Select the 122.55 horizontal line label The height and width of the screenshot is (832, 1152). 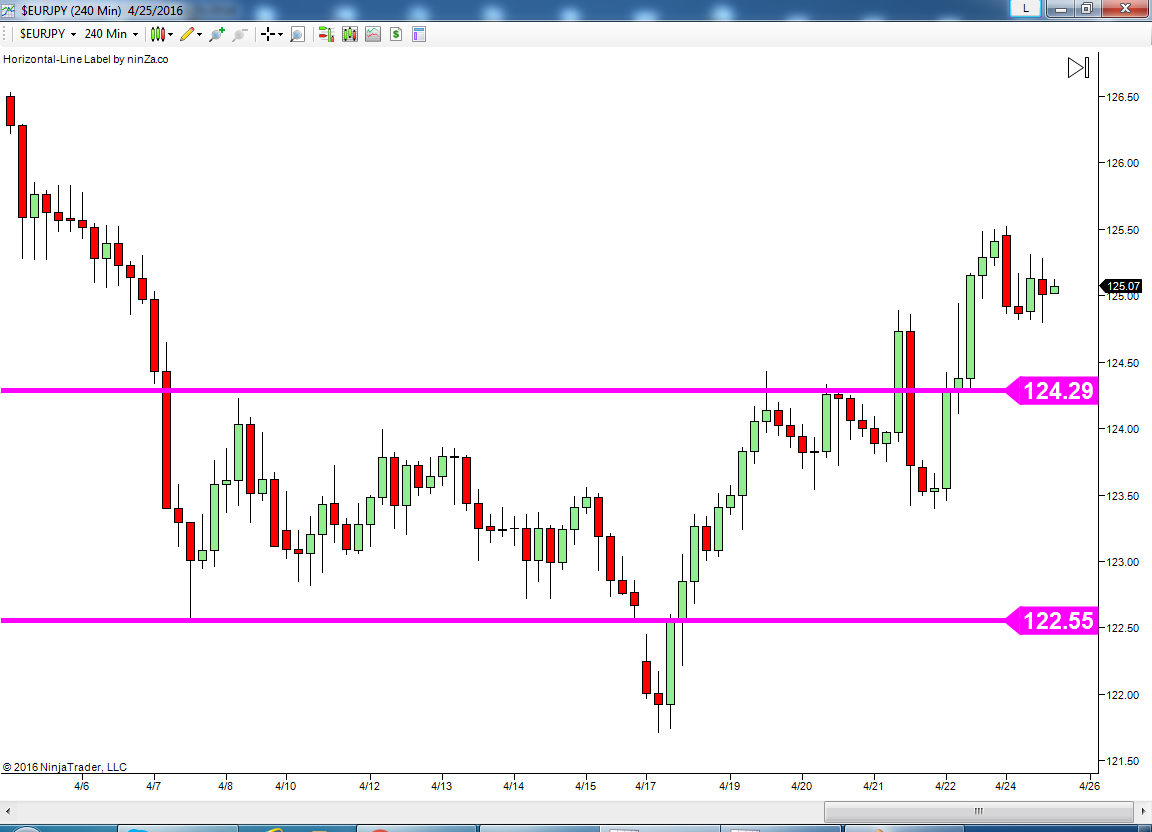1052,621
